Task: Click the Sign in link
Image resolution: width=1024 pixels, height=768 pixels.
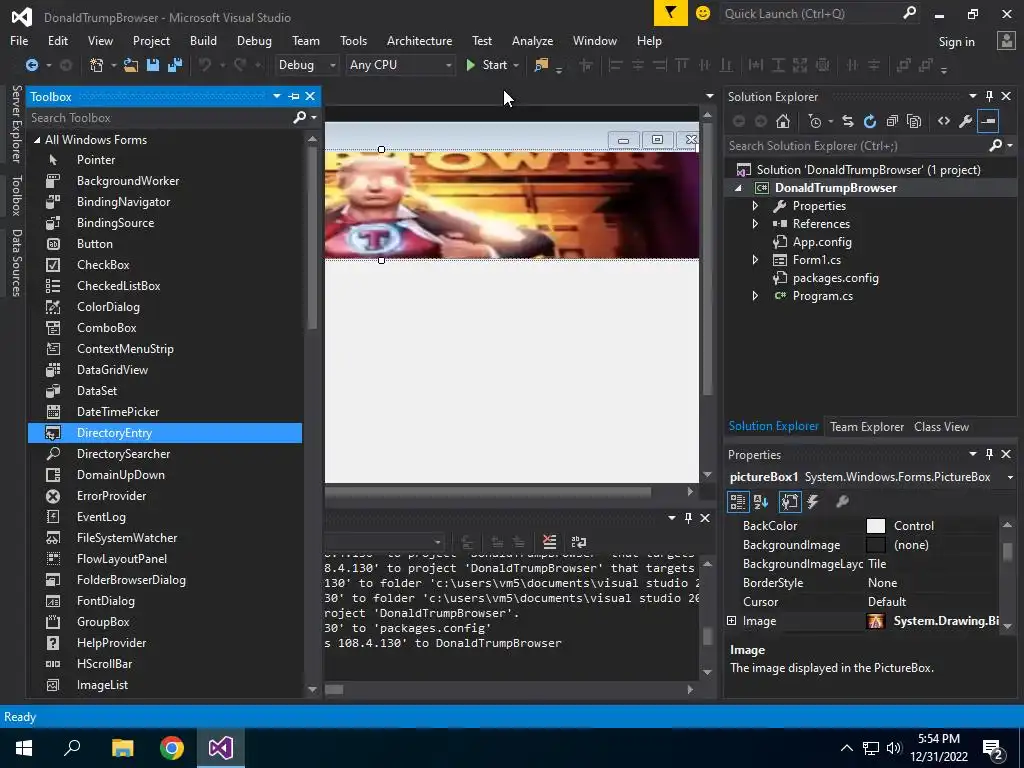Action: point(956,42)
